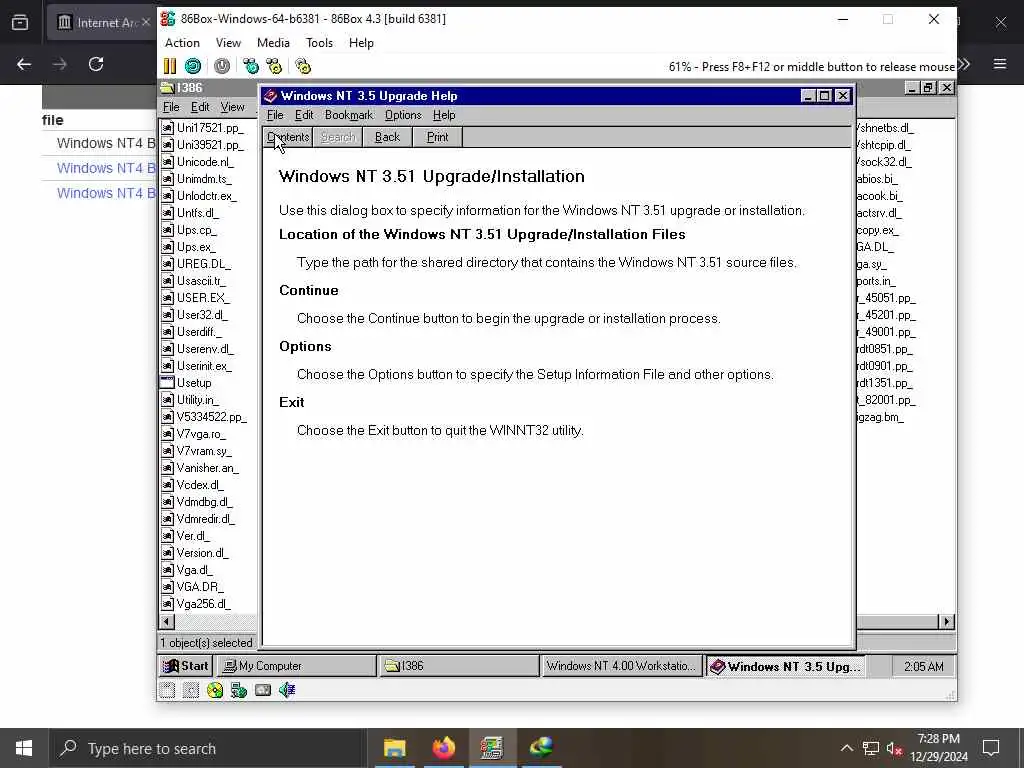The image size is (1024, 768).
Task: Select the USER.EX_ file icon
Action: click(167, 298)
